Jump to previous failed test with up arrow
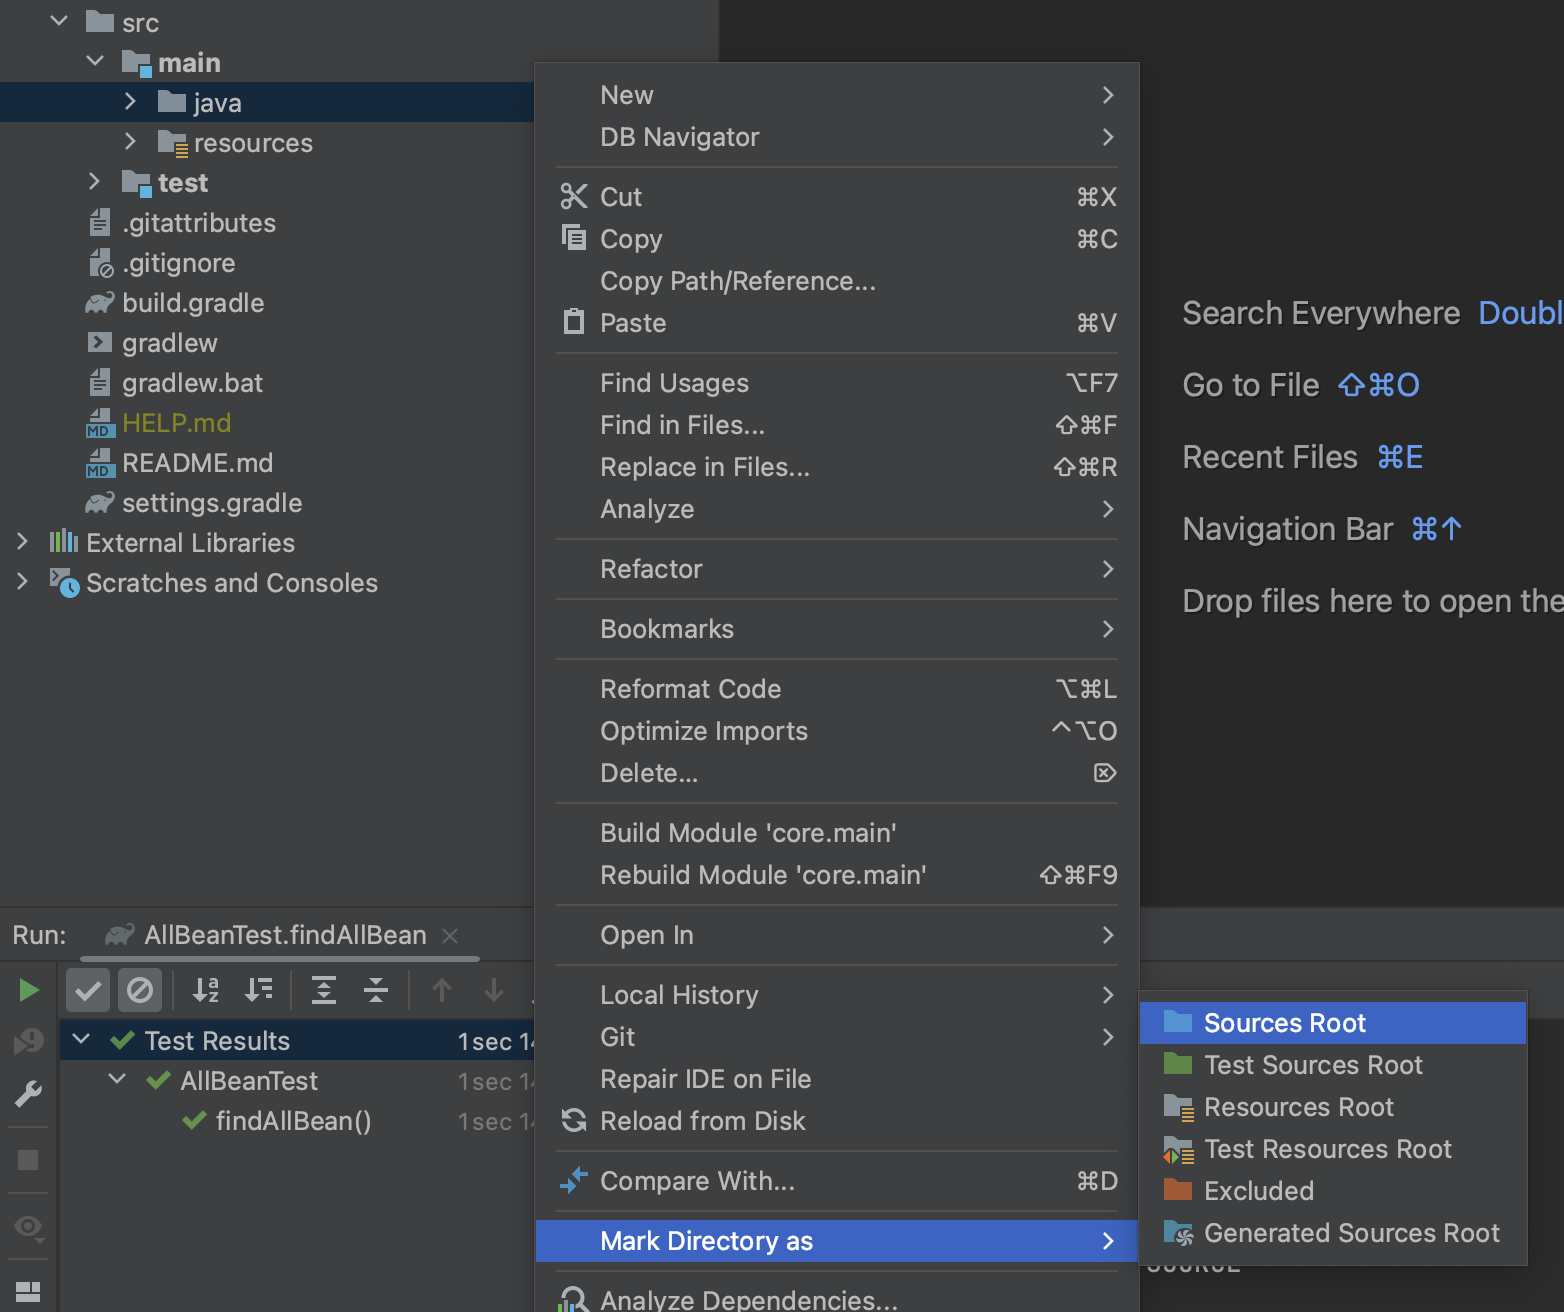This screenshot has height=1312, width=1564. 441,990
